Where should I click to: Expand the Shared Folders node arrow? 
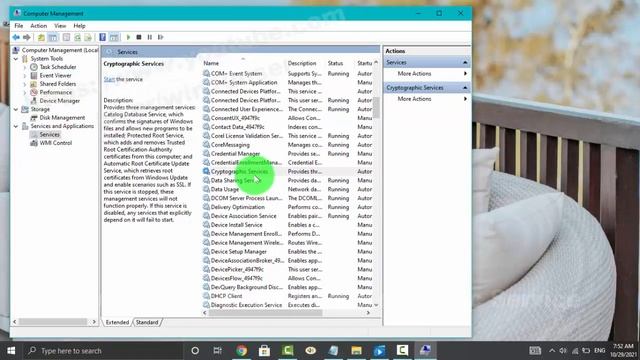click(25, 84)
